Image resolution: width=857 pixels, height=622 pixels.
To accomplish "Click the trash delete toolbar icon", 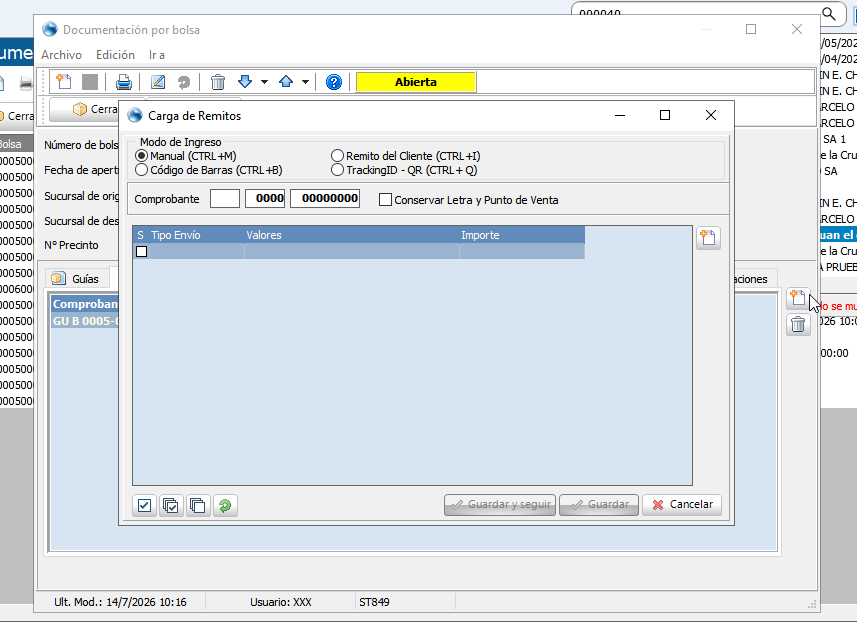I will pos(218,82).
